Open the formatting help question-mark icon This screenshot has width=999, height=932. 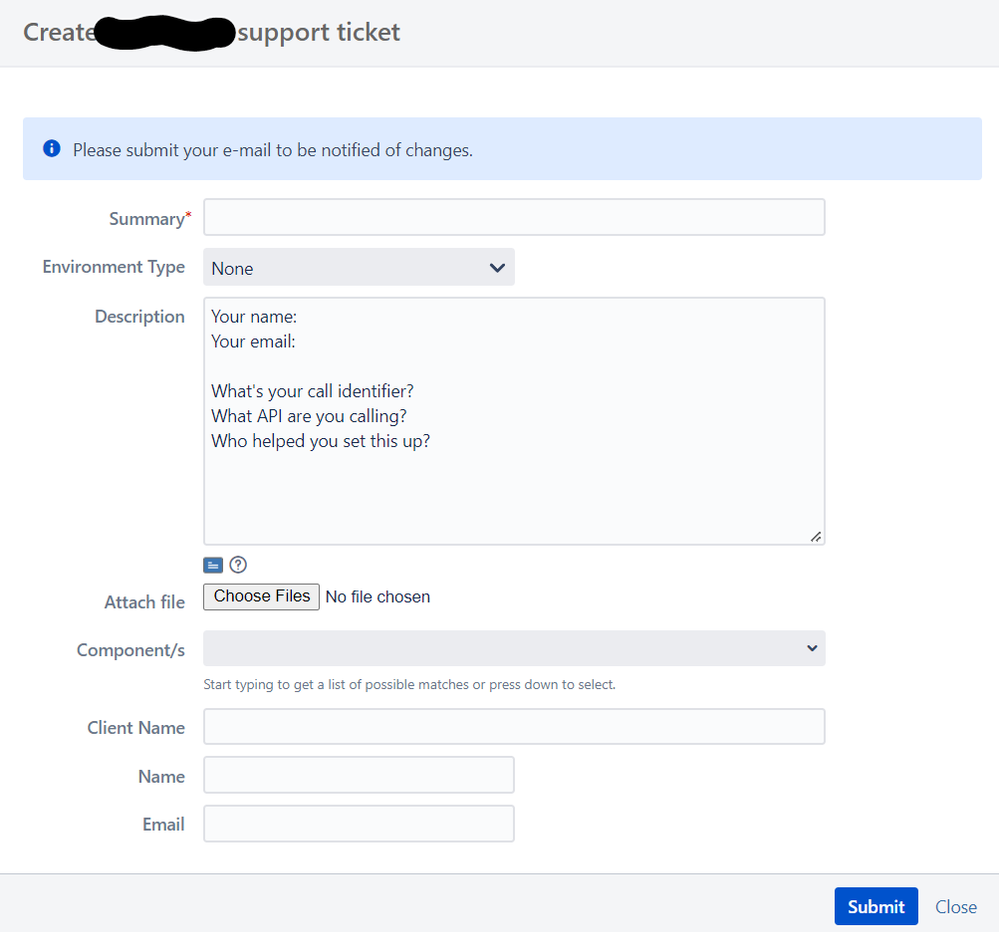click(x=238, y=565)
